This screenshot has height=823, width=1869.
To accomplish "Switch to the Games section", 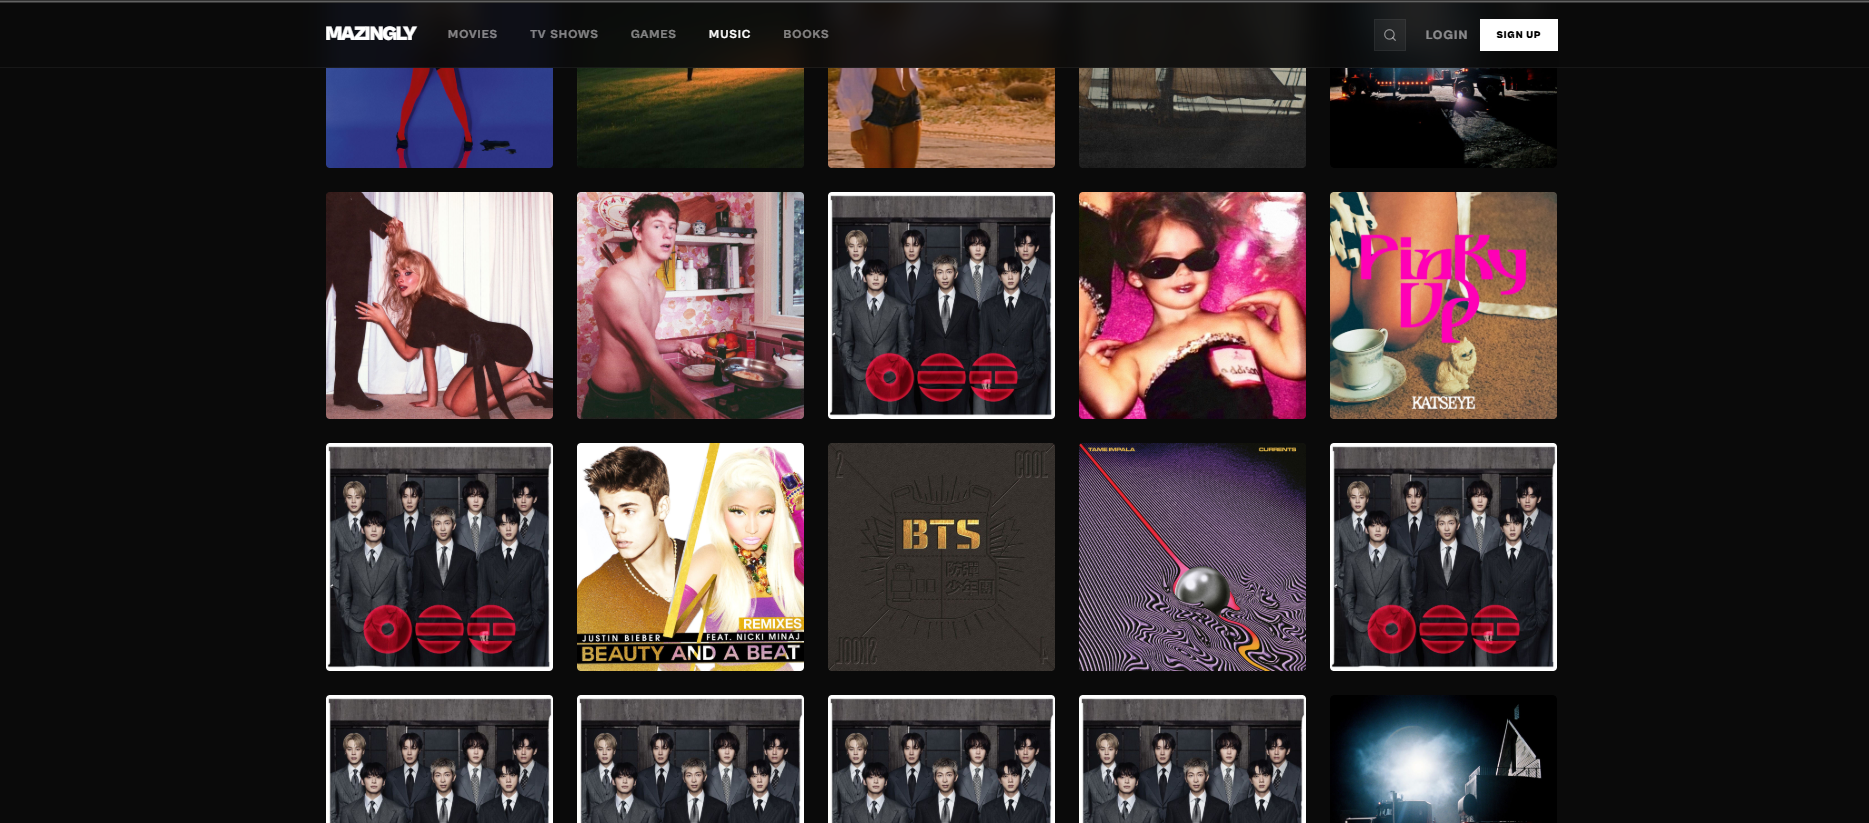I will pyautogui.click(x=654, y=34).
